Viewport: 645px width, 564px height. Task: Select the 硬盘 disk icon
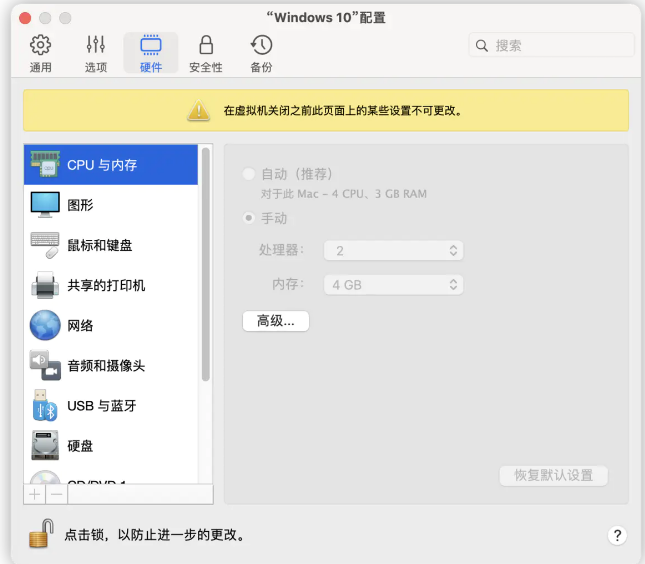tap(45, 446)
